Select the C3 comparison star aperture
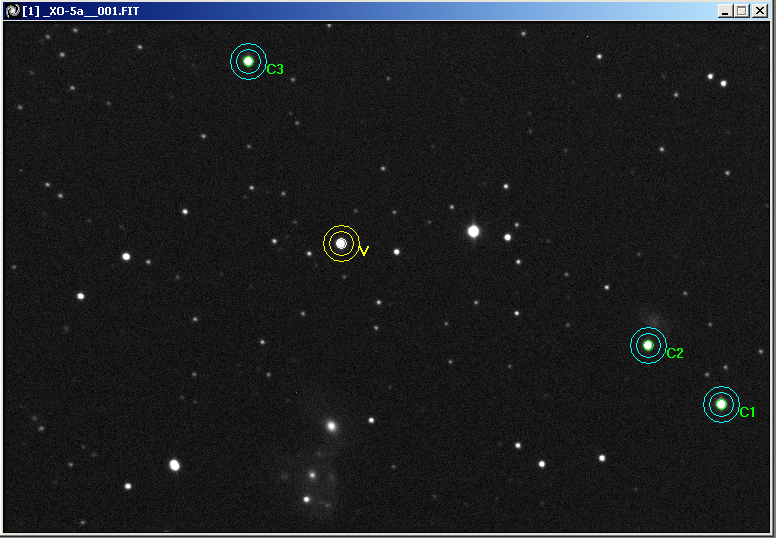This screenshot has width=776, height=538. point(248,61)
